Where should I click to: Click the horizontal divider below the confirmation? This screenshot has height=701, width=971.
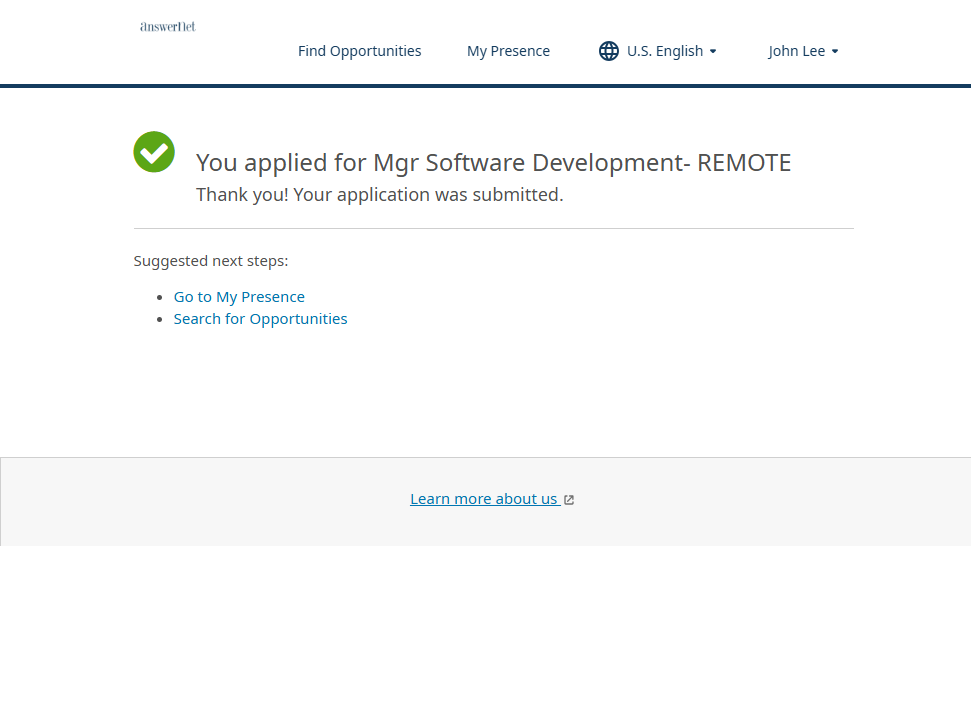point(493,228)
